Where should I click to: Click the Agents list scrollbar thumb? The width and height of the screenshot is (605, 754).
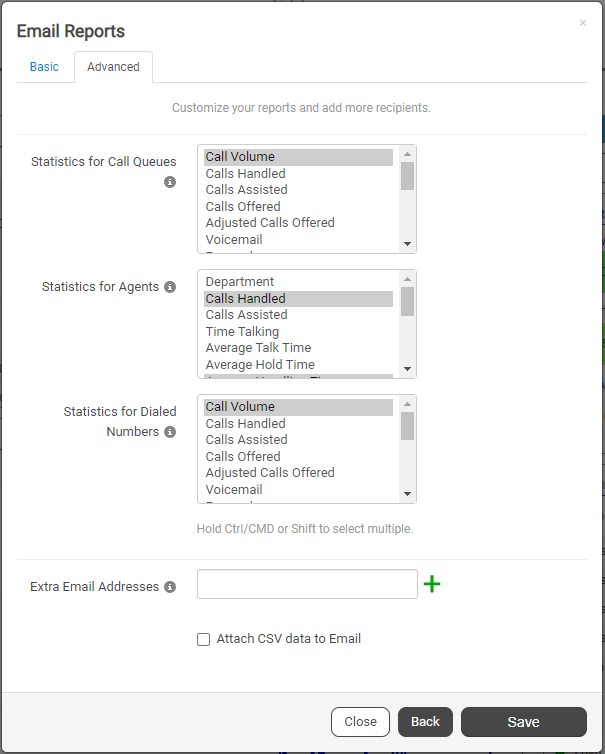click(407, 302)
